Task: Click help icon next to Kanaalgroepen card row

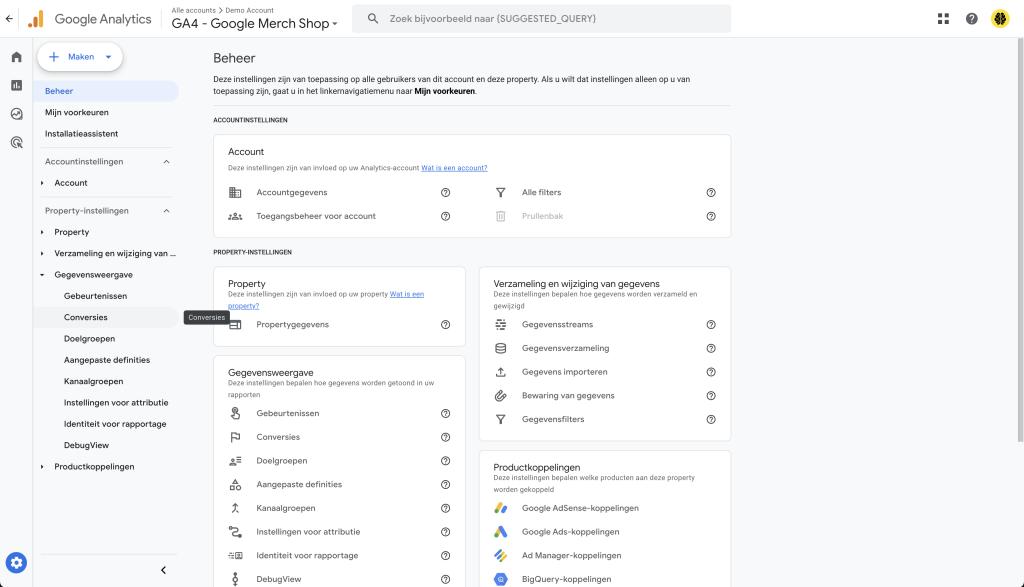Action: coord(445,508)
